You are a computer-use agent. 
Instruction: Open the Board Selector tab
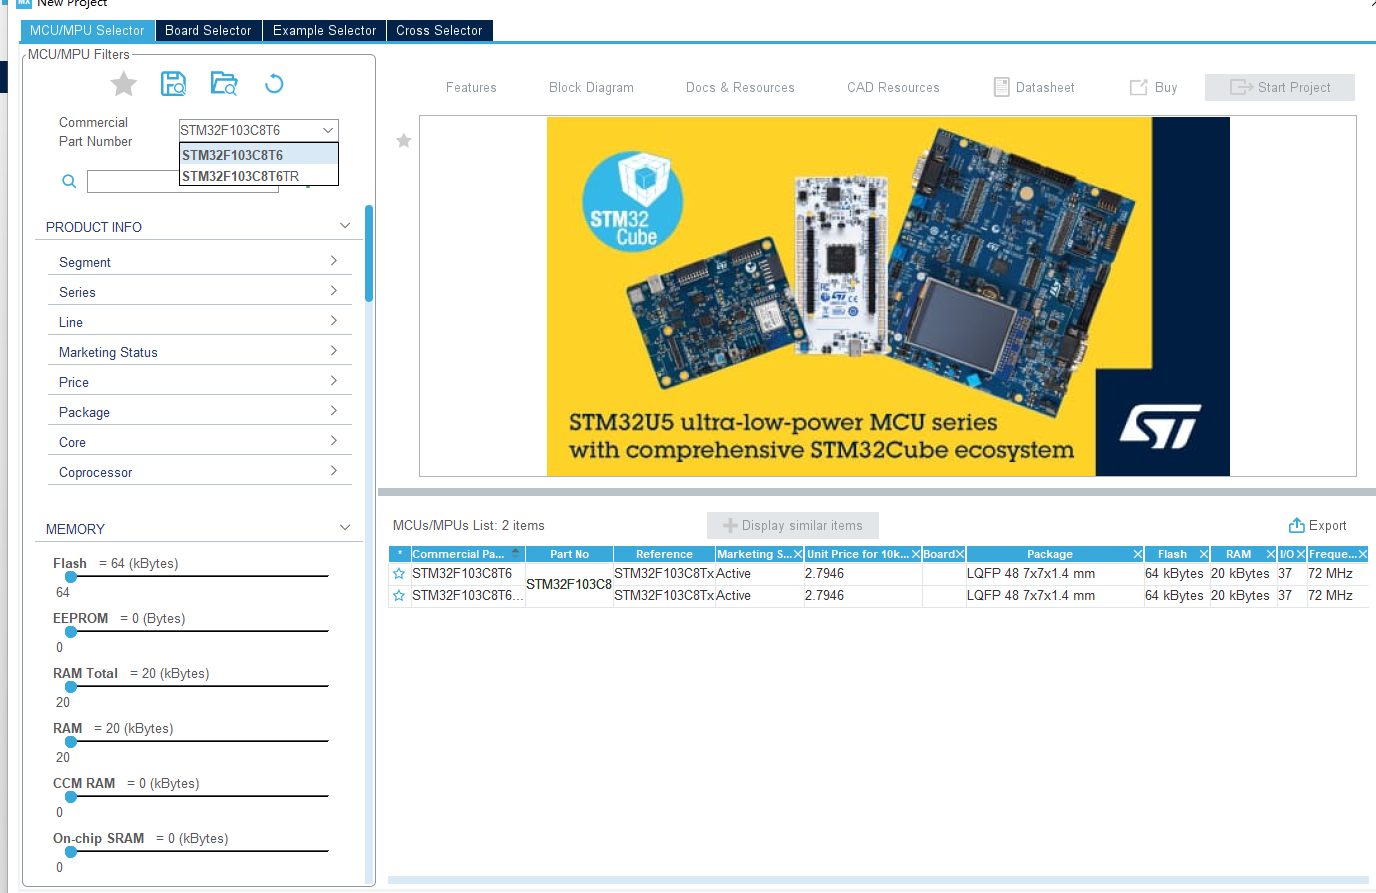point(208,31)
